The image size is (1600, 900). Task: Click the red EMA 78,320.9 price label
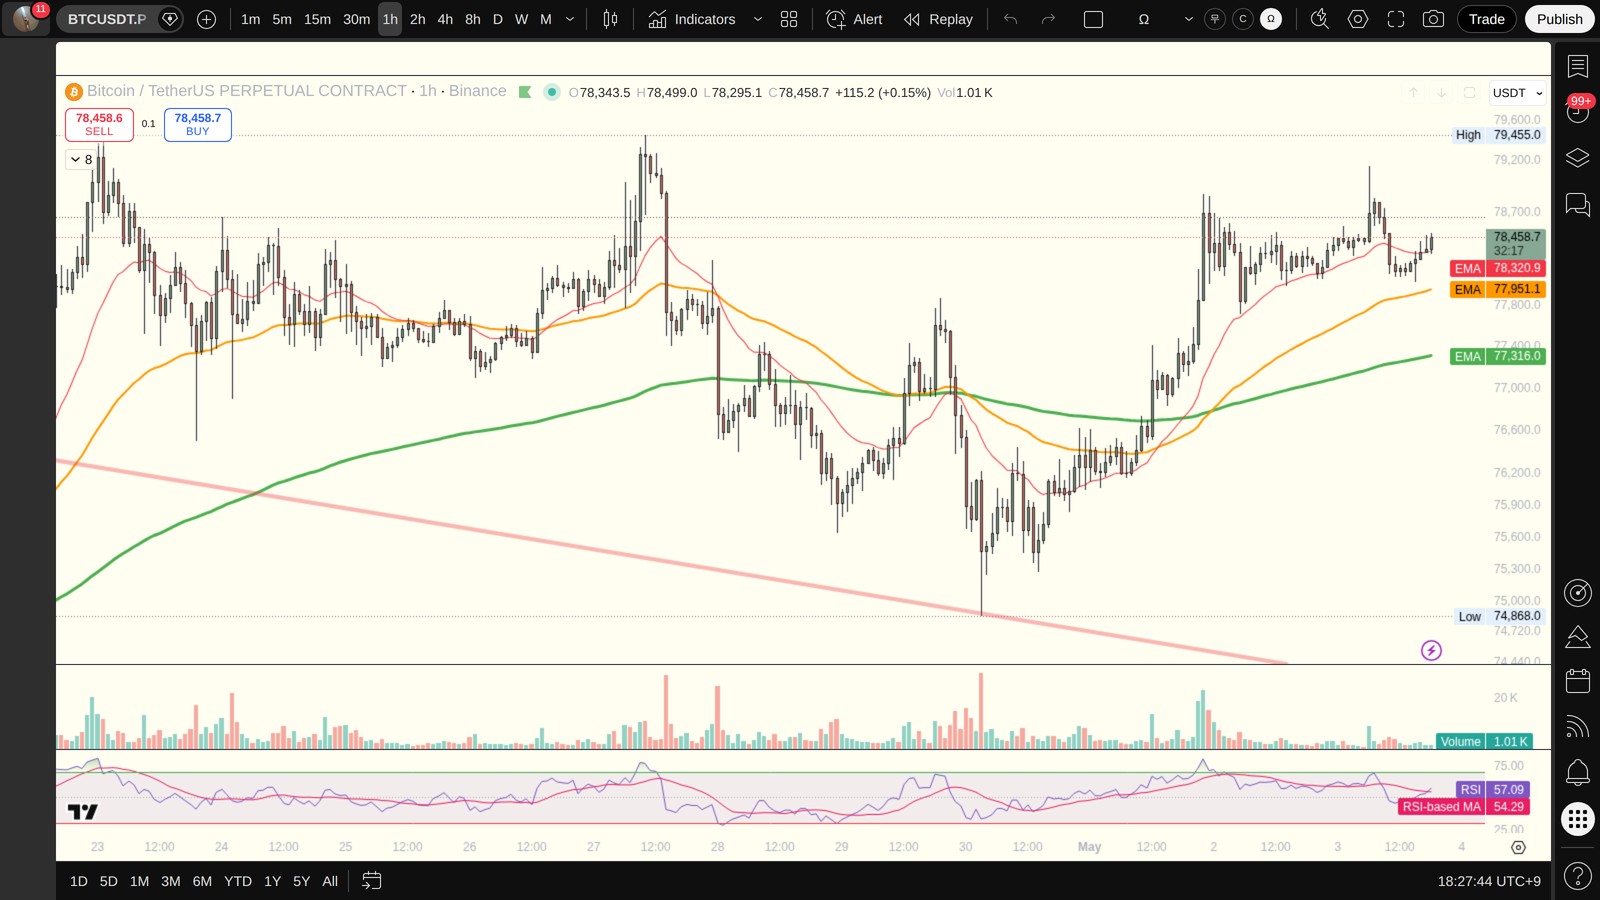pos(1498,268)
